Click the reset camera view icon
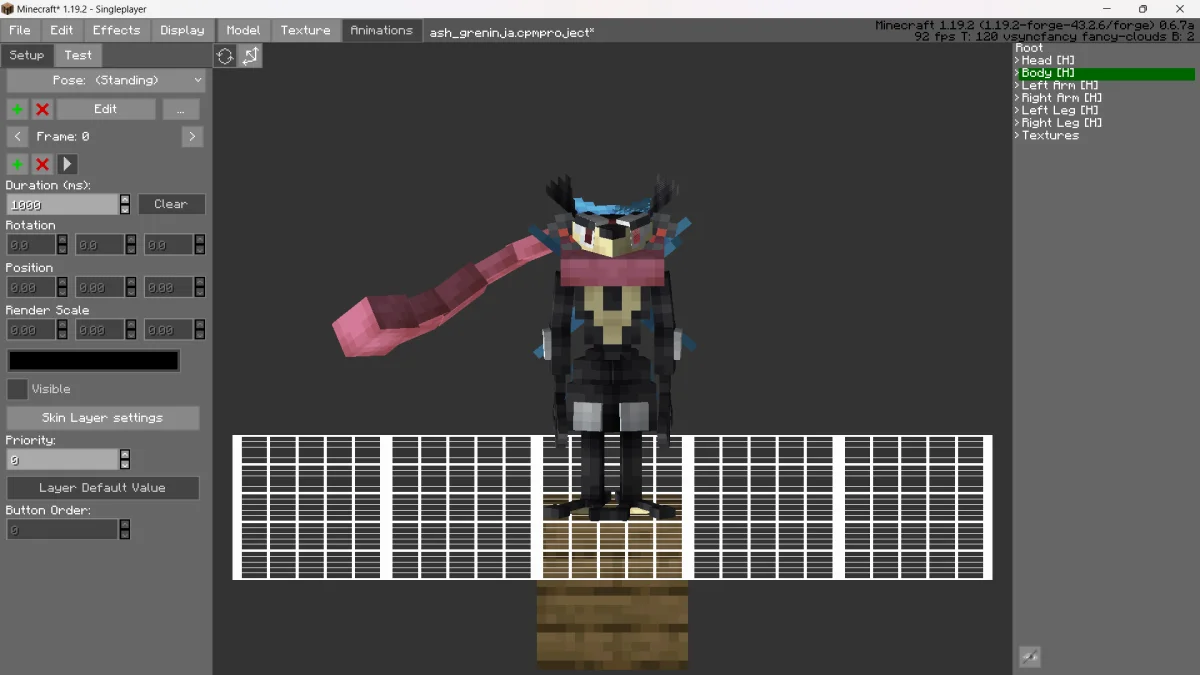This screenshot has height=675, width=1200. 226,56
